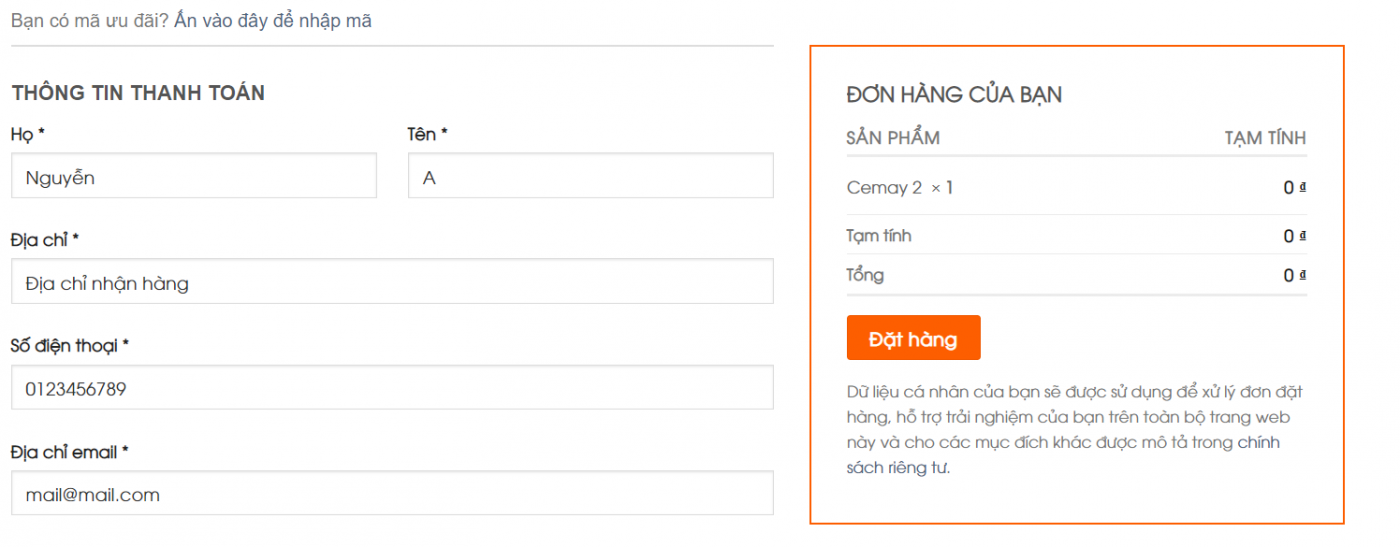Viewport: 1400px width, 547px height.
Task: Click the Cemay 2 × 1 product row
Action: coord(1076,187)
